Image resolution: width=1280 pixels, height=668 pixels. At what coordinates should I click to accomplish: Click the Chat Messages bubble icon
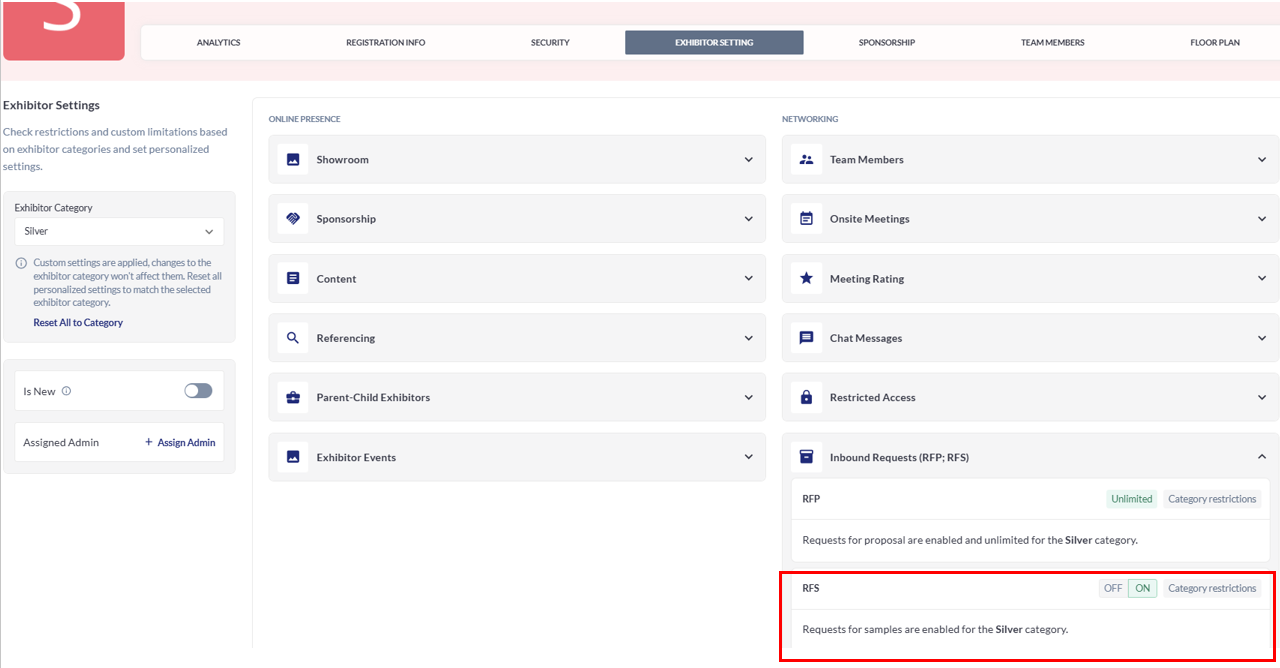pos(806,338)
